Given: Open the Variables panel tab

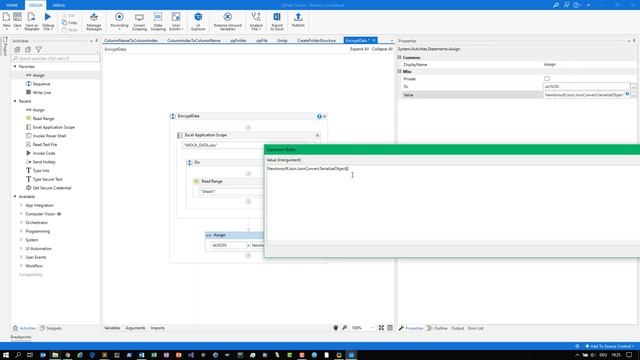Looking at the screenshot, I should (112, 328).
